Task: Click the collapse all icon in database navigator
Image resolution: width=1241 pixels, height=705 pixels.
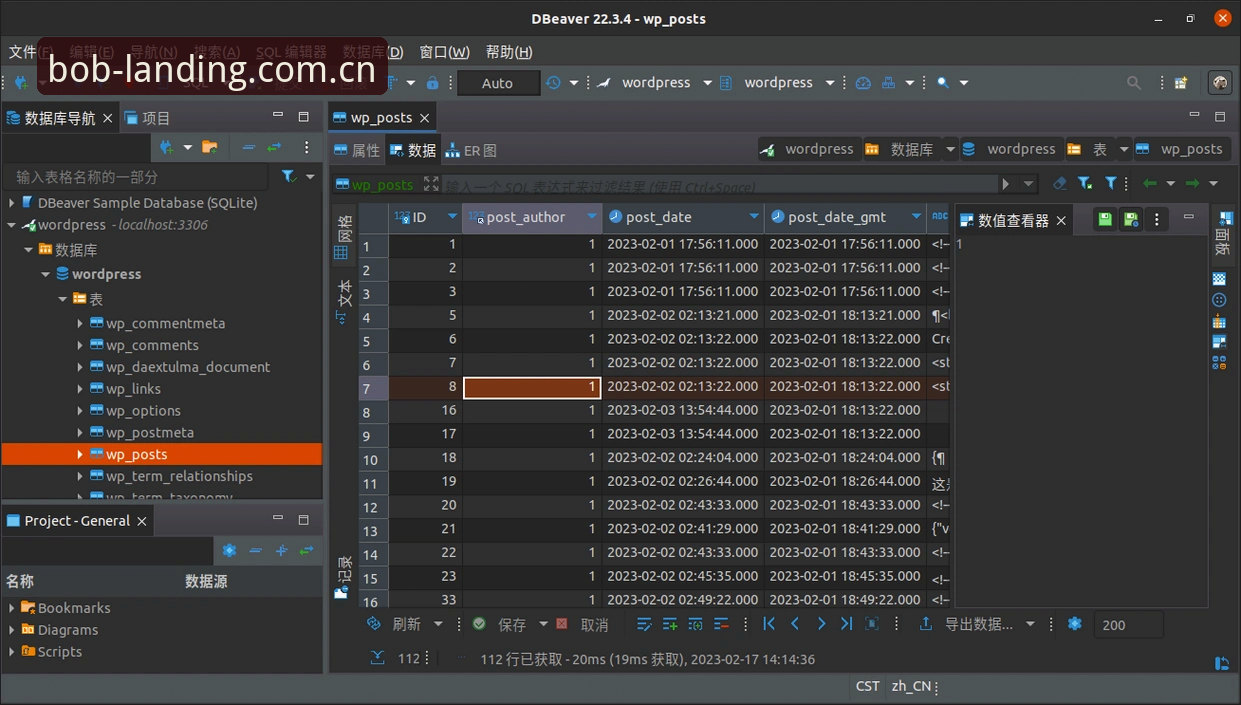Action: click(249, 147)
